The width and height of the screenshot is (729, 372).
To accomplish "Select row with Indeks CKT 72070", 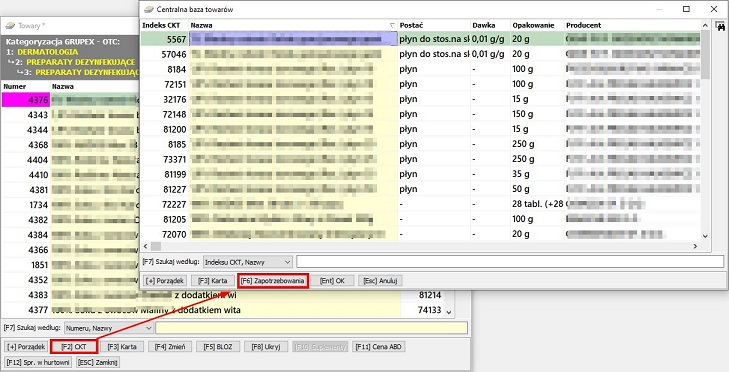I will tap(421, 234).
